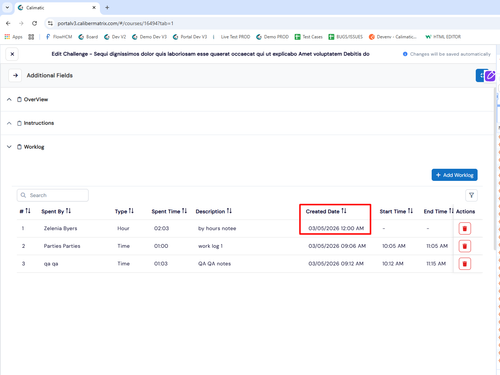500x375 pixels.
Task: Delete the Zelenia Byers worklog row
Action: click(465, 229)
